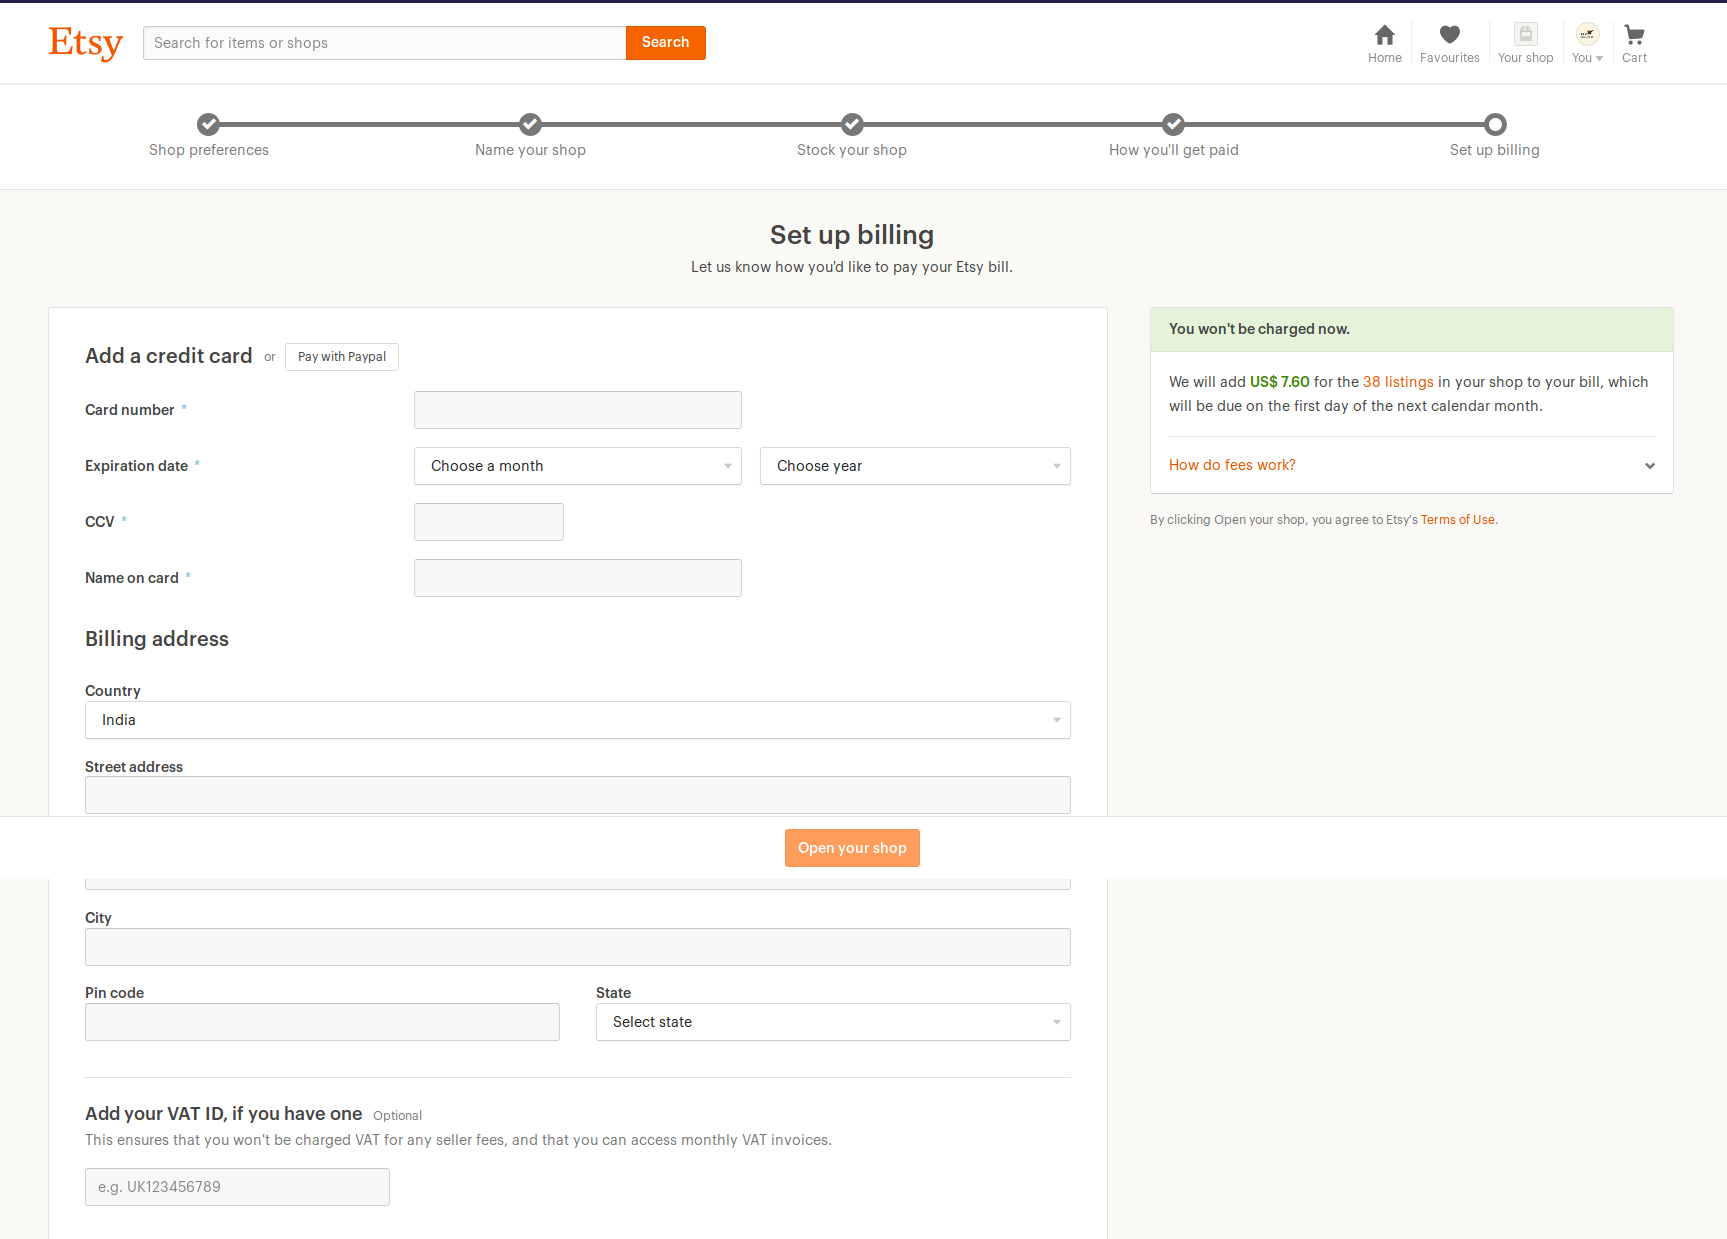
Task: Click the Etsy logo
Action: coord(86,43)
